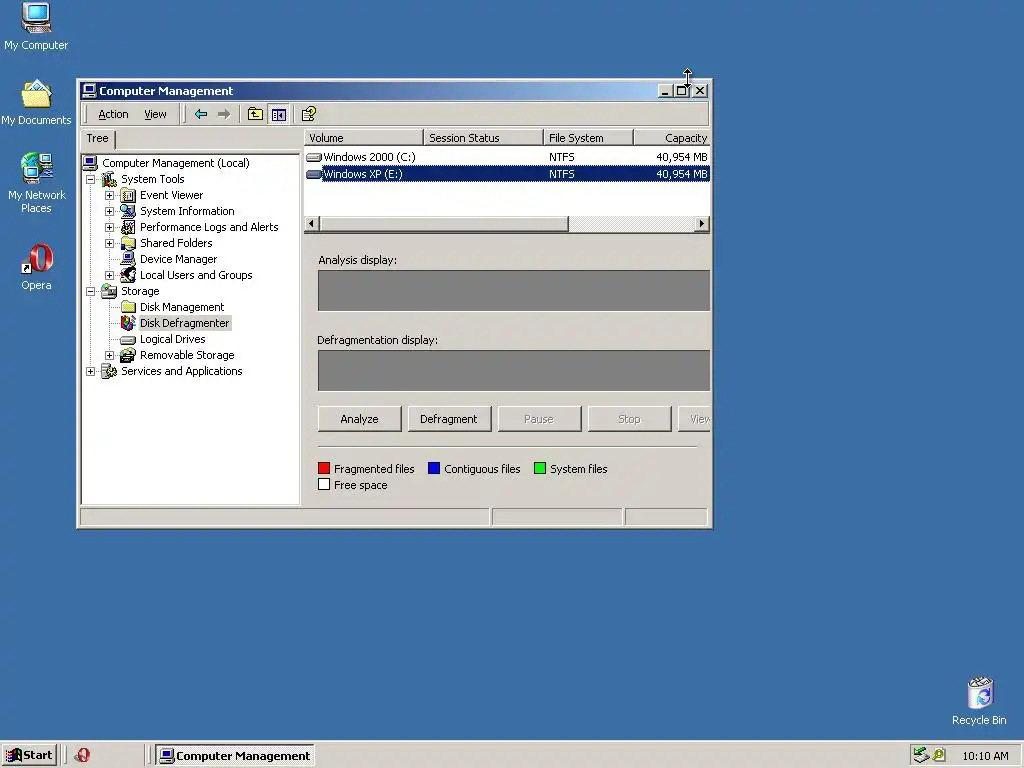1024x768 pixels.
Task: Click the volume list horizontal scrollbar thumb
Action: point(443,224)
